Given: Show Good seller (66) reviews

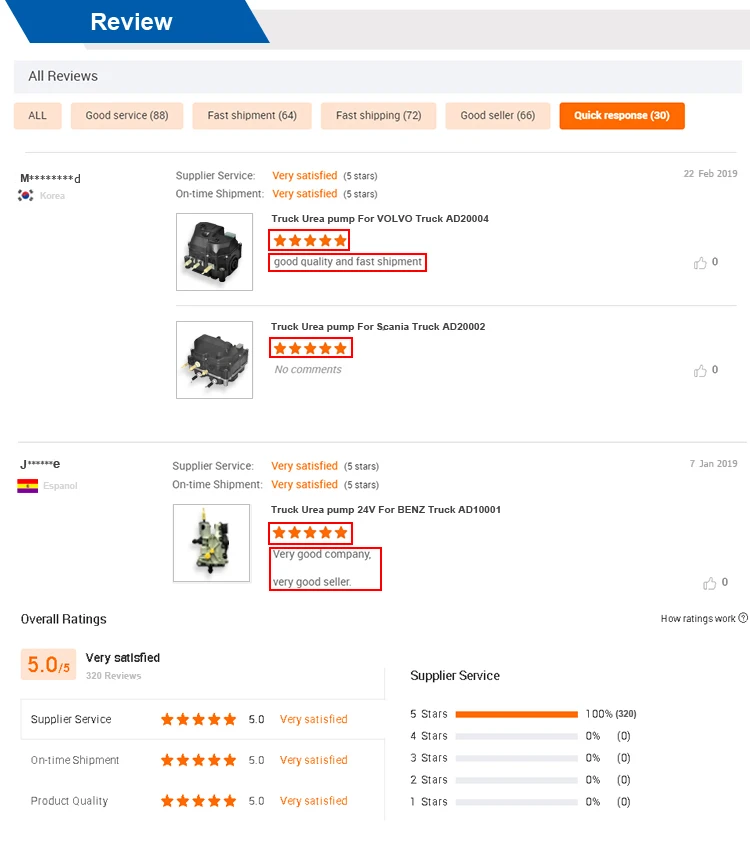Looking at the screenshot, I should 498,116.
